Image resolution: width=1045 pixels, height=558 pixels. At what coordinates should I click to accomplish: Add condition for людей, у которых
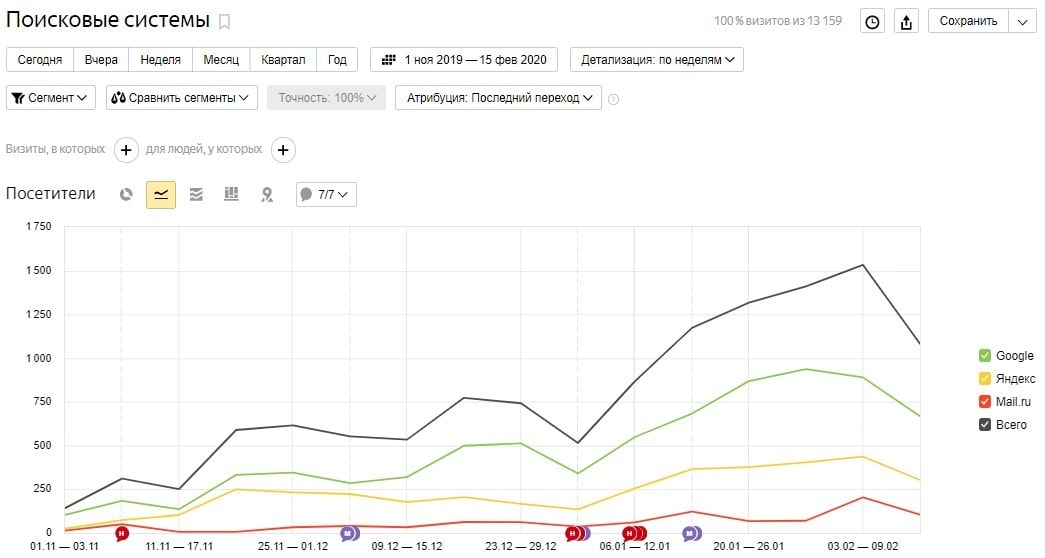coord(283,150)
